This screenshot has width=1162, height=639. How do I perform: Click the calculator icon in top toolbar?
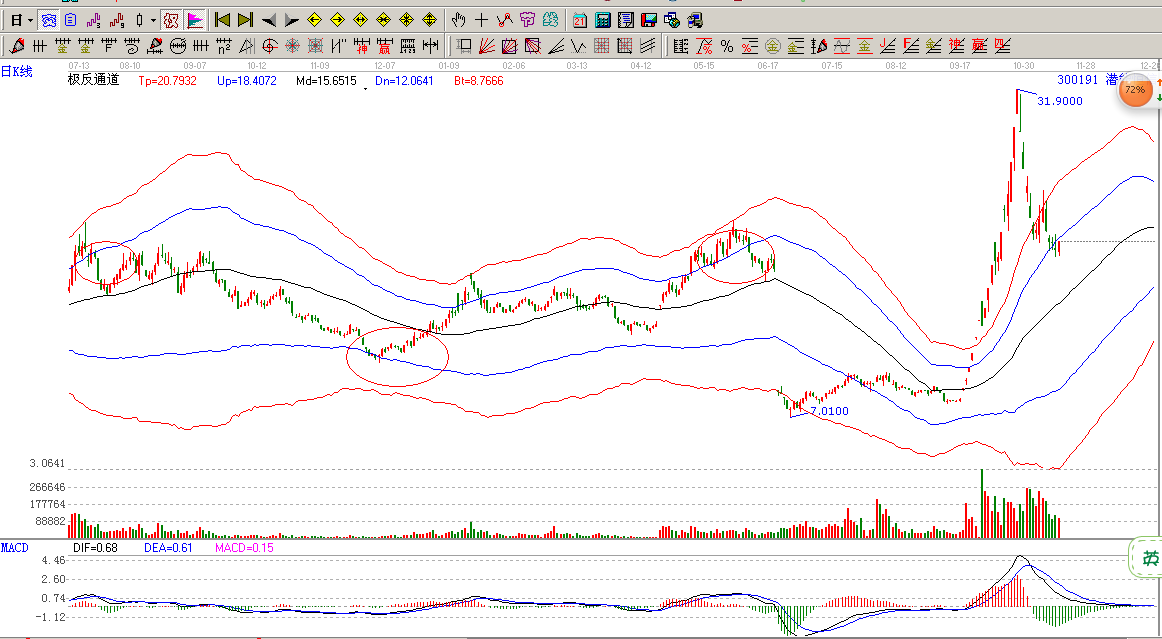(602, 19)
